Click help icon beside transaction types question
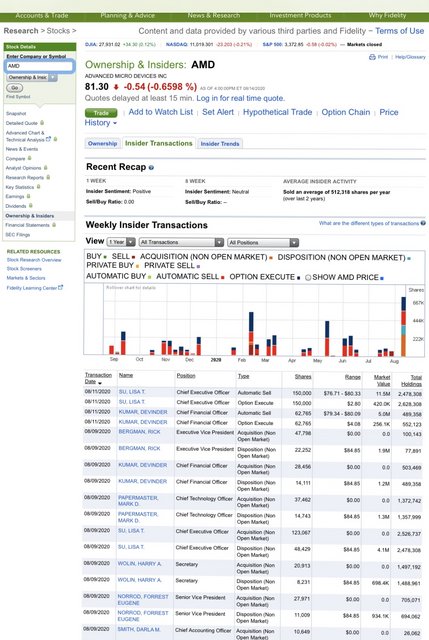This screenshot has height=640, width=429. click(423, 223)
